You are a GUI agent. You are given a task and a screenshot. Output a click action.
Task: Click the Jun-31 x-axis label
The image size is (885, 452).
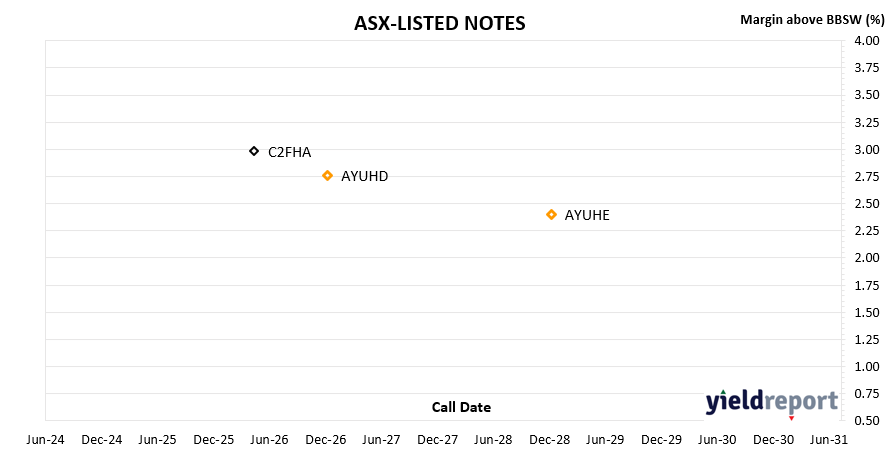(829, 440)
